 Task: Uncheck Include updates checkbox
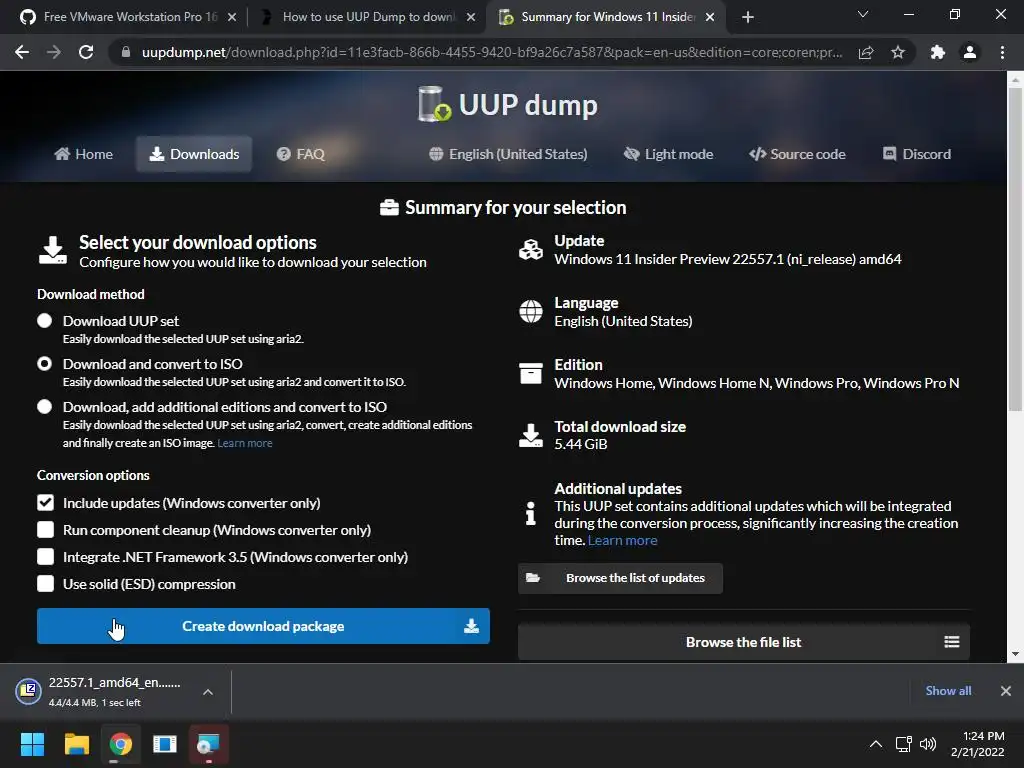tap(45, 503)
